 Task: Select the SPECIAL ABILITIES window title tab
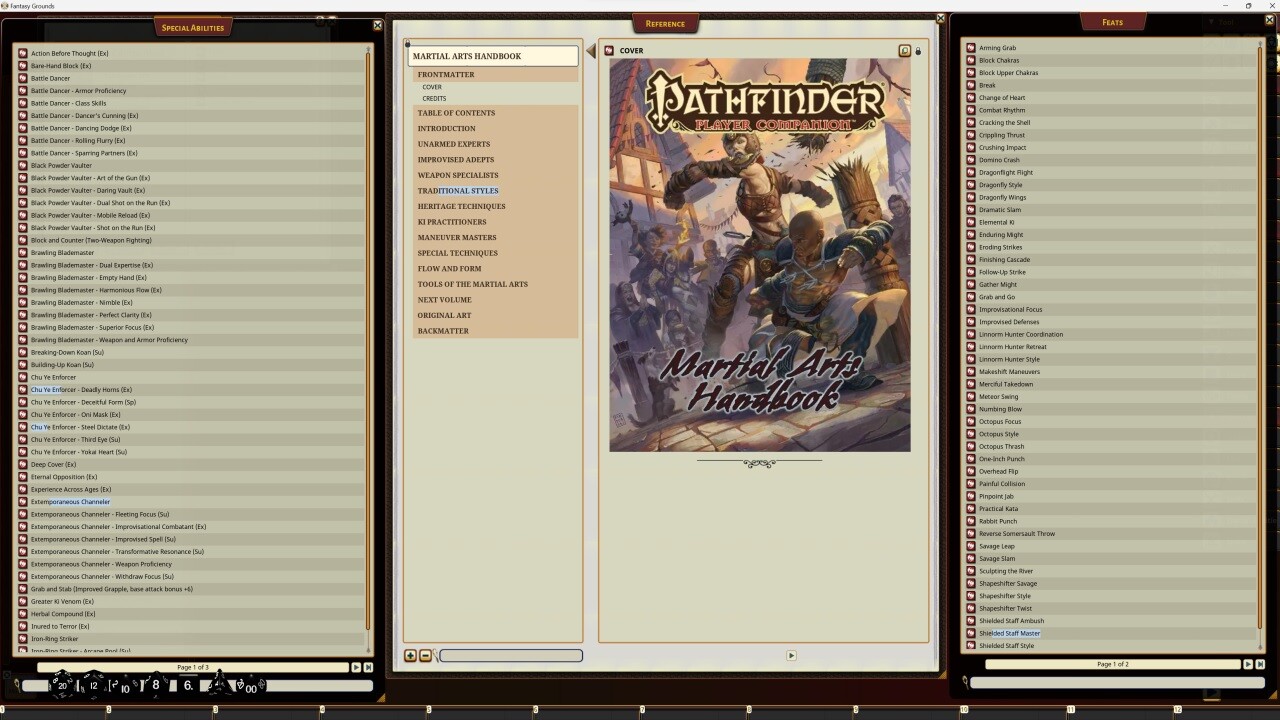coord(192,27)
